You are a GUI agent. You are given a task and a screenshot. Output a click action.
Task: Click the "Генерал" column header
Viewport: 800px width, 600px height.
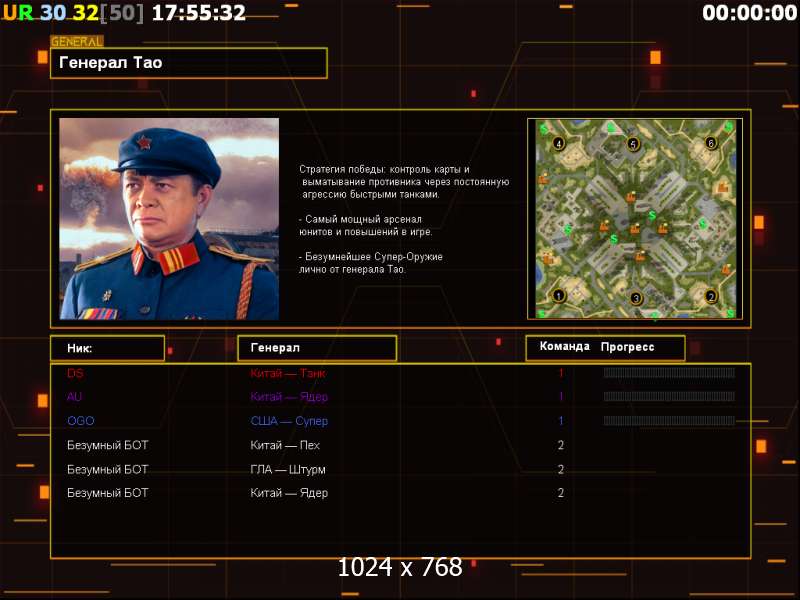[317, 348]
